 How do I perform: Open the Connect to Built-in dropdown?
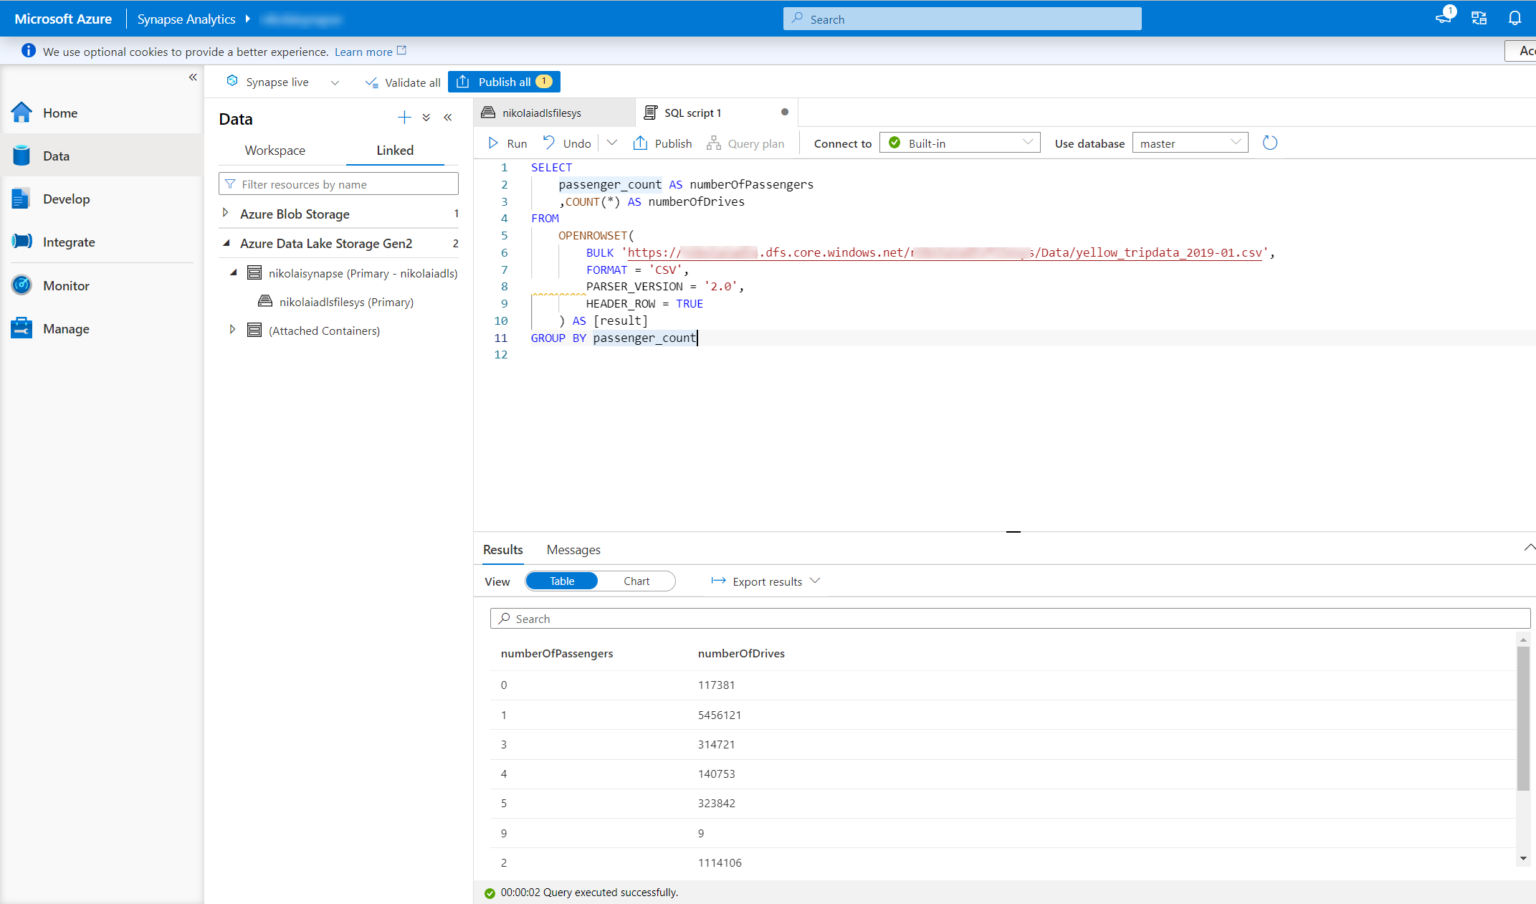(959, 143)
